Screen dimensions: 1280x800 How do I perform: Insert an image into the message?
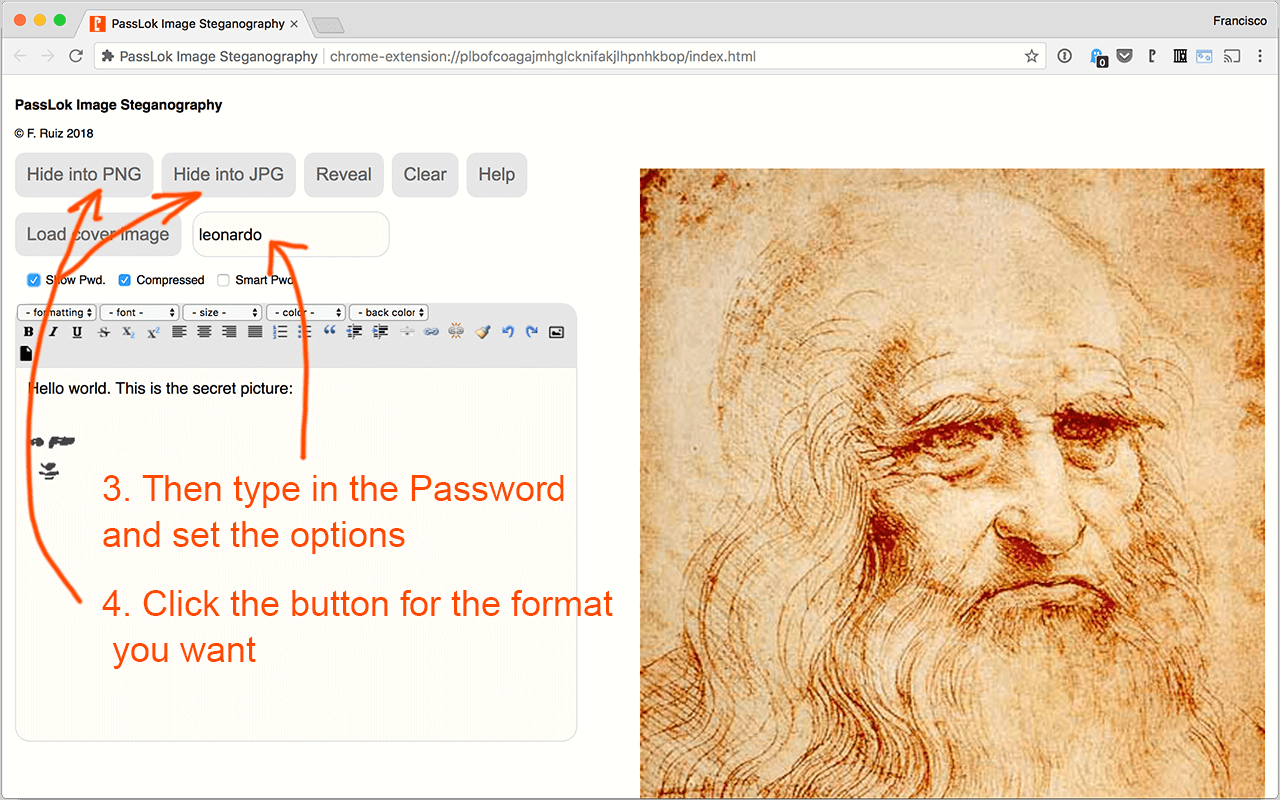557,332
